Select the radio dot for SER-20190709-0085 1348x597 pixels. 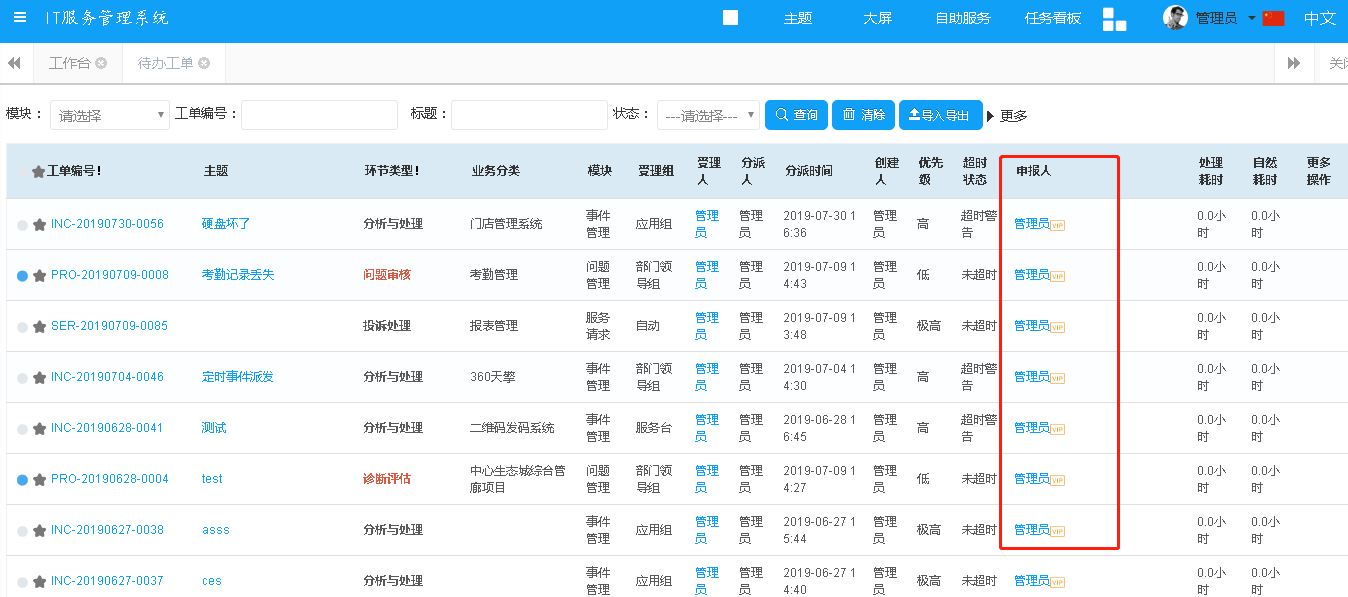pyautogui.click(x=23, y=326)
